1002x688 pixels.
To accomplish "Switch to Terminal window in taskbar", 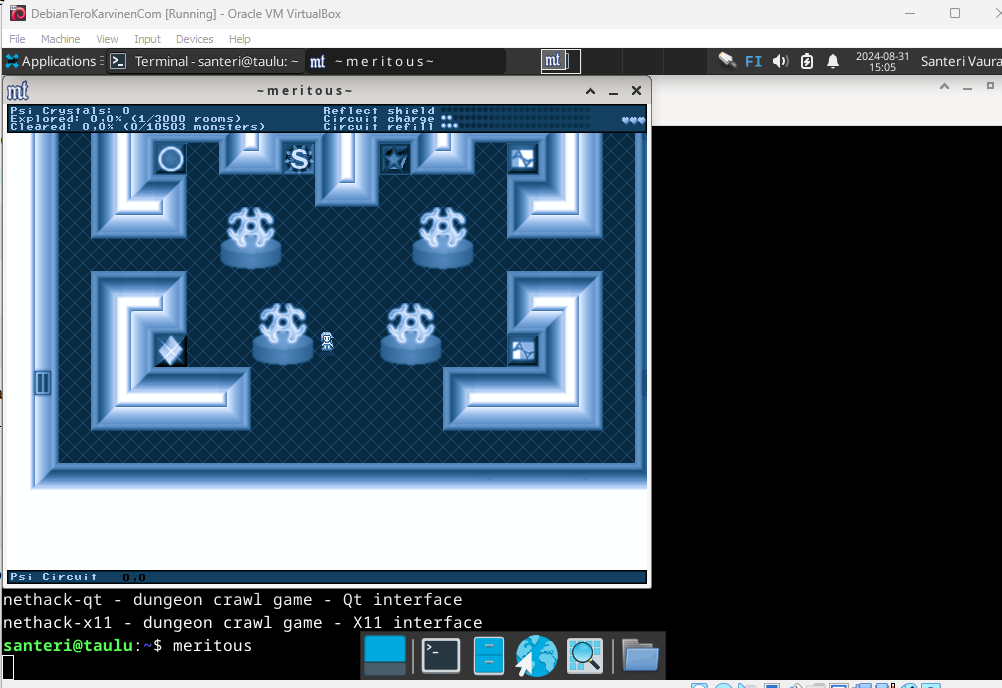I will point(205,62).
